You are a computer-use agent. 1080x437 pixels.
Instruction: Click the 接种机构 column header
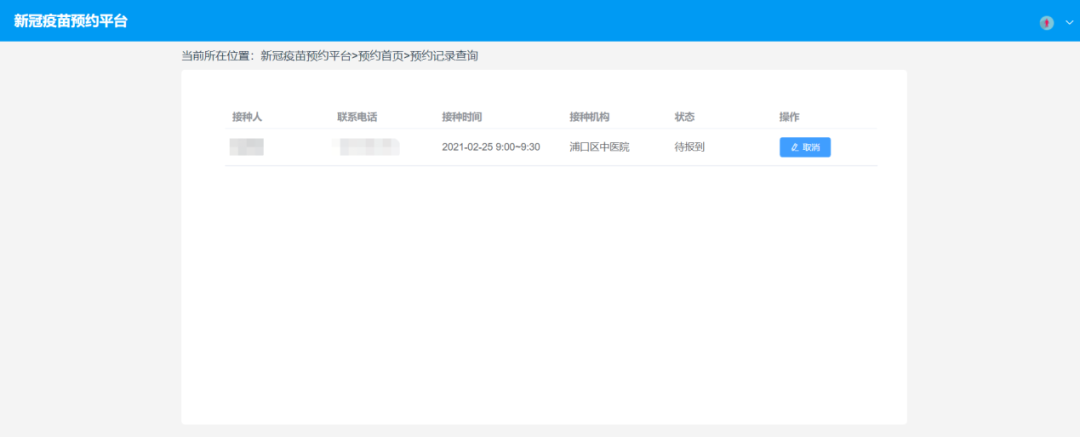pyautogui.click(x=589, y=117)
